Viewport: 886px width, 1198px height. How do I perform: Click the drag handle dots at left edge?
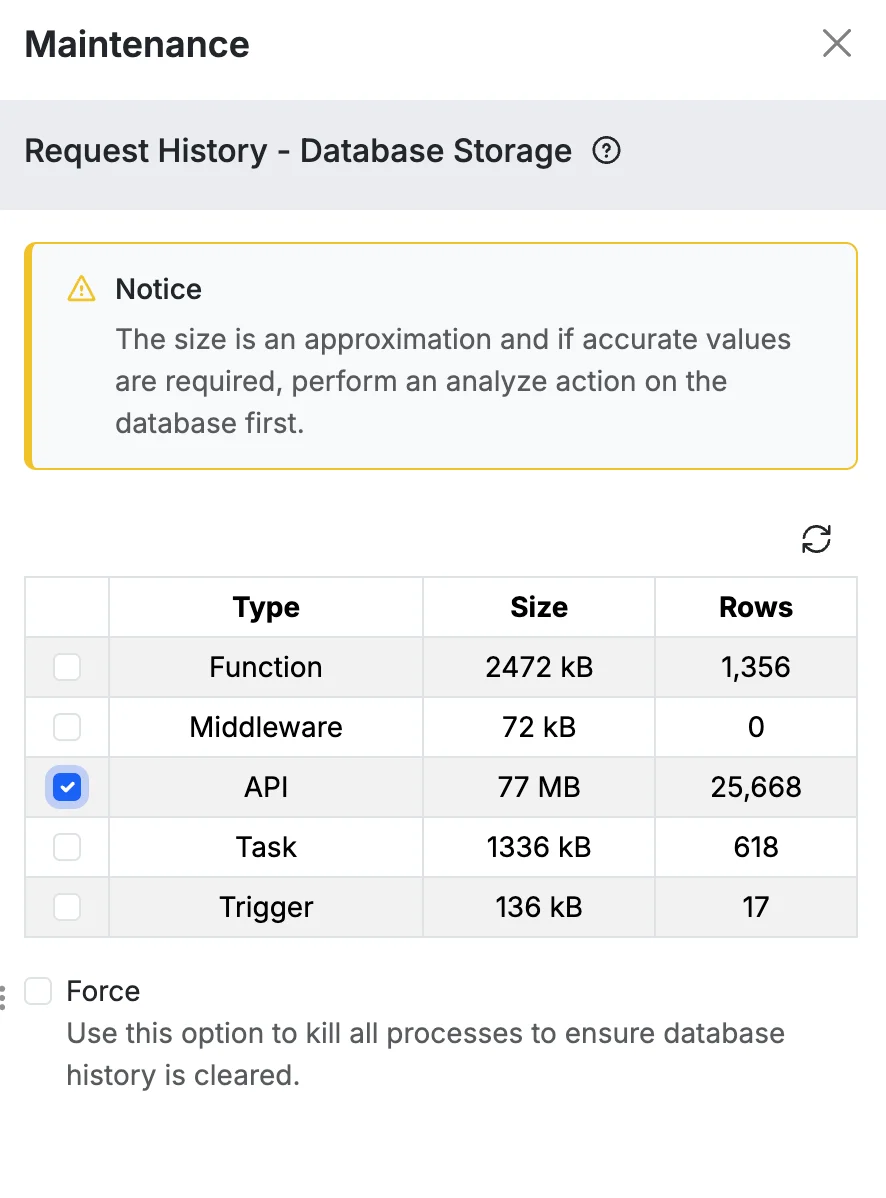(x=3, y=998)
